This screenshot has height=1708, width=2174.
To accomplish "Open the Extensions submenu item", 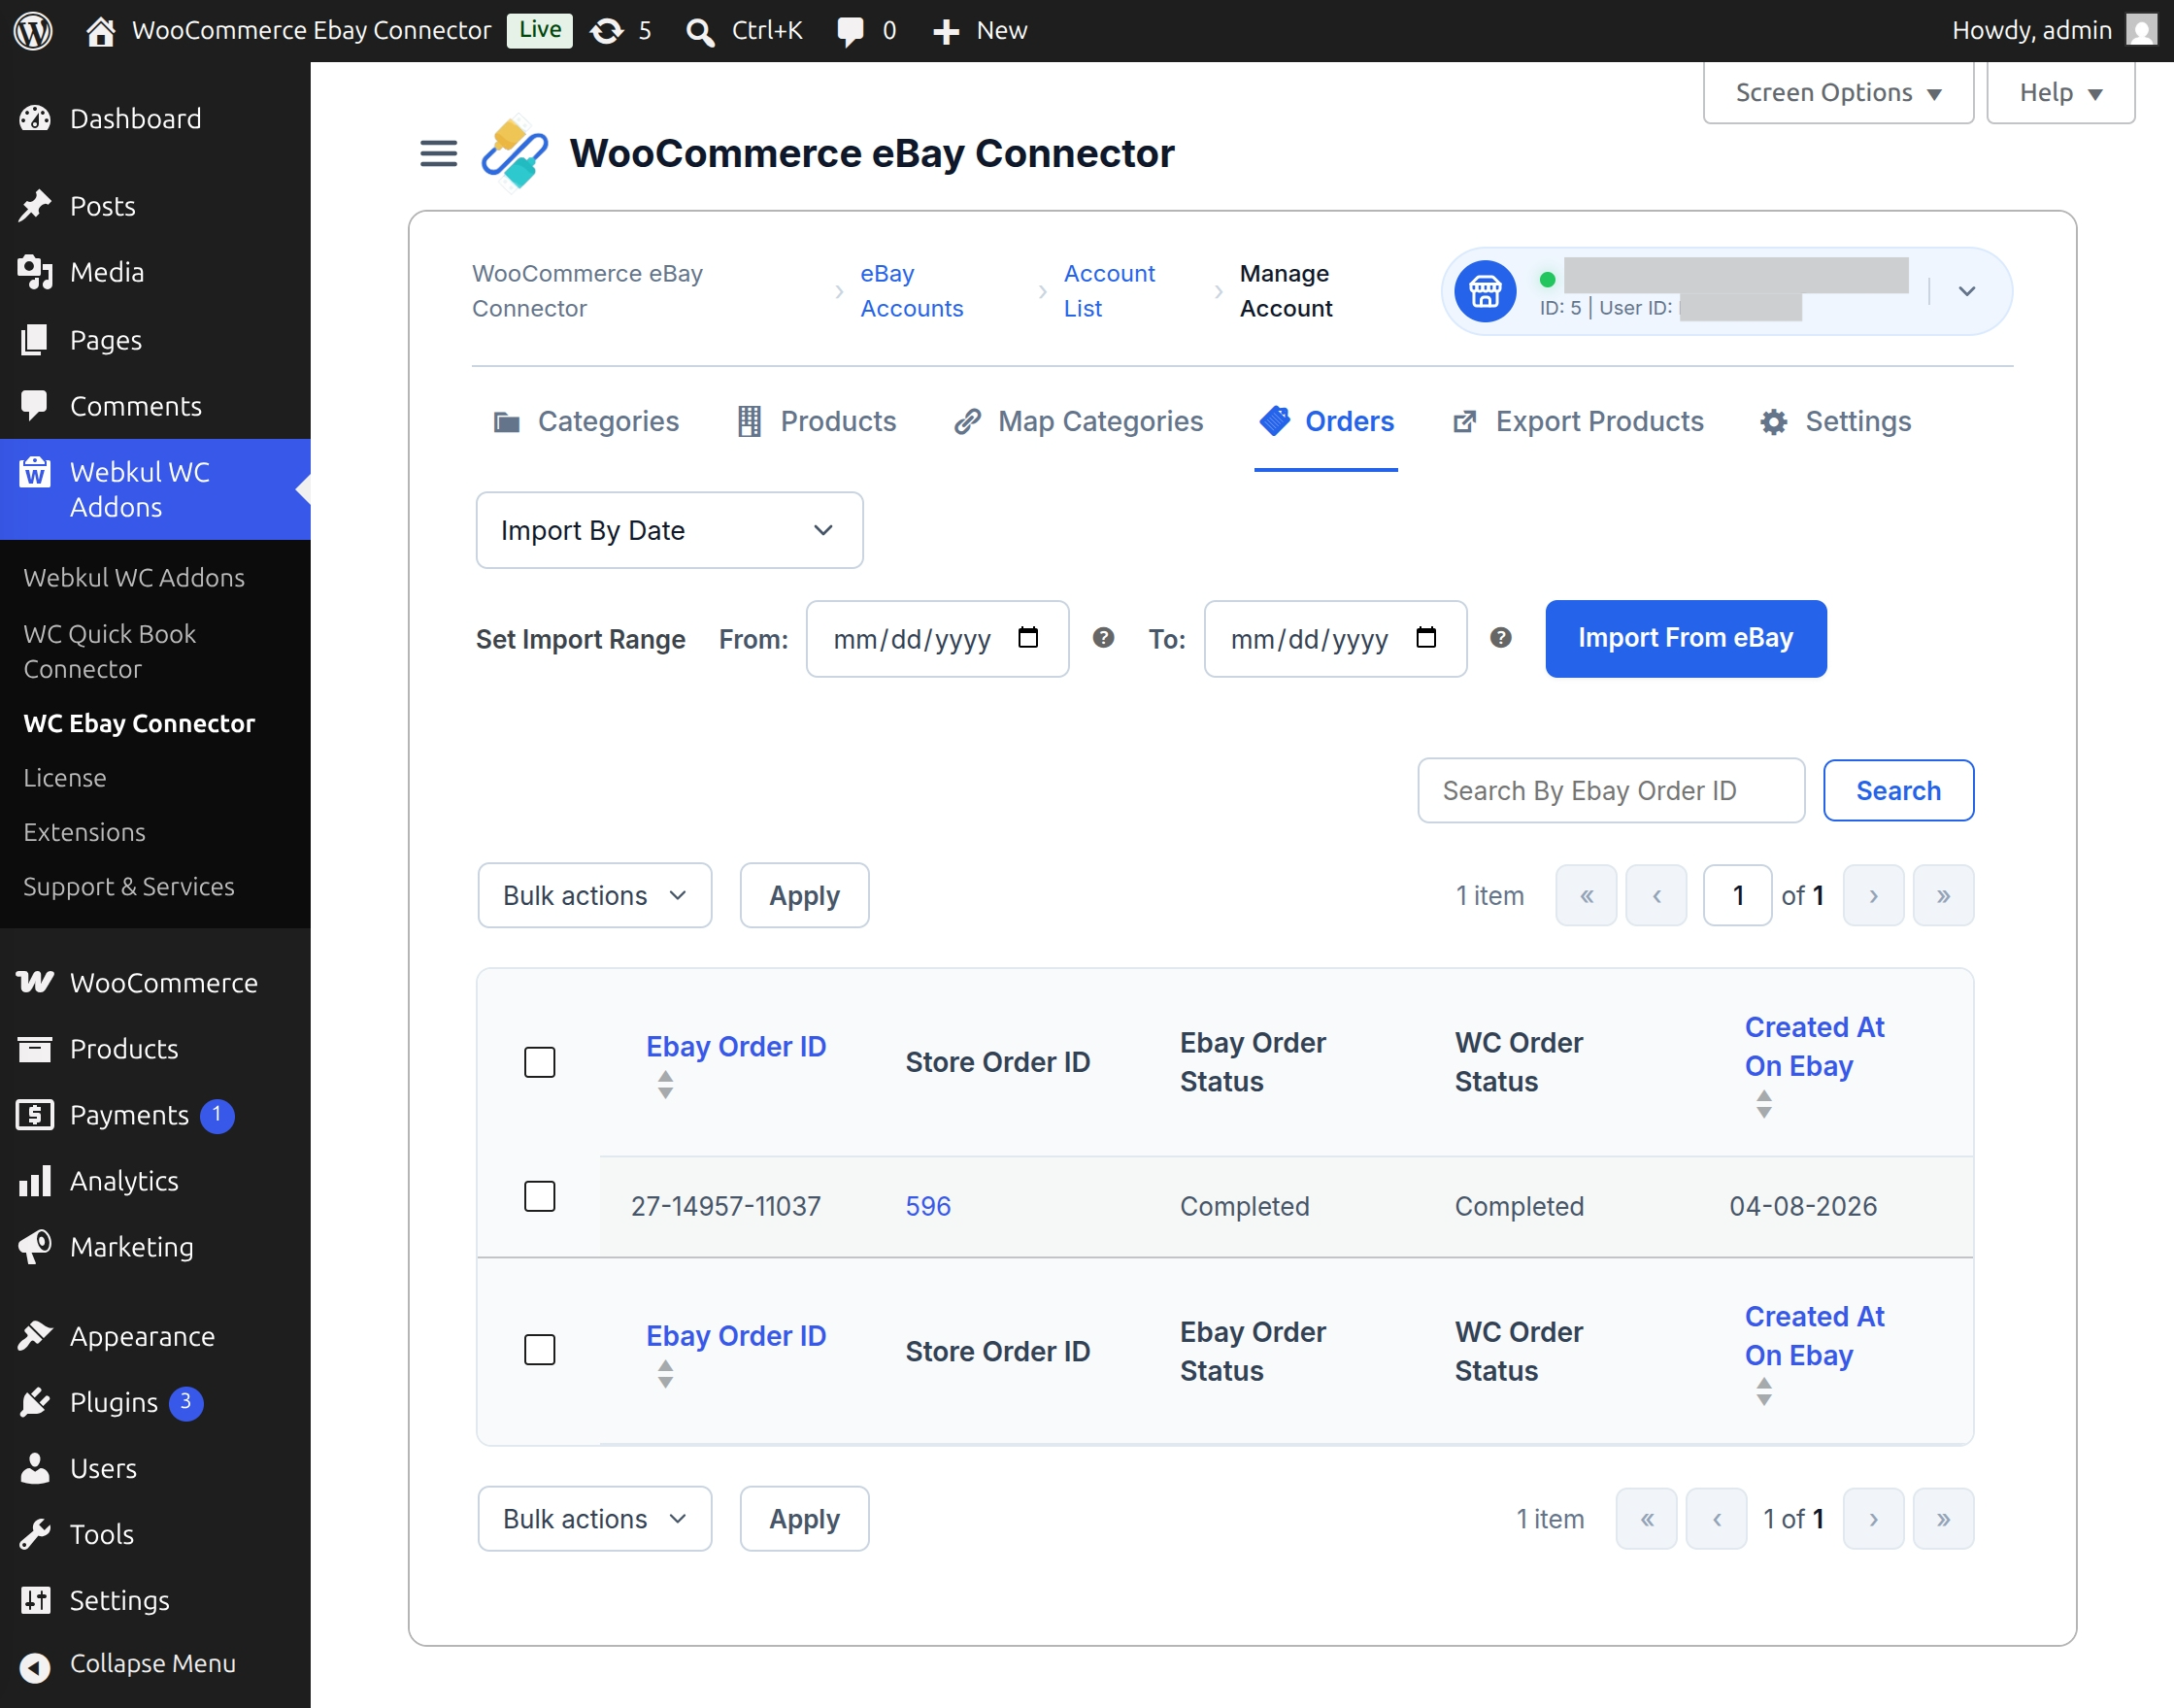I will [85, 832].
